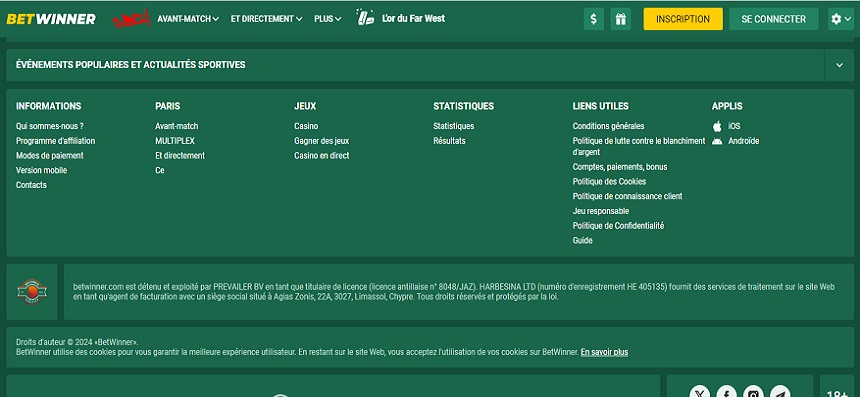The image size is (860, 397).
Task: Click En savoir plus cookies link
Action: [x=604, y=352]
